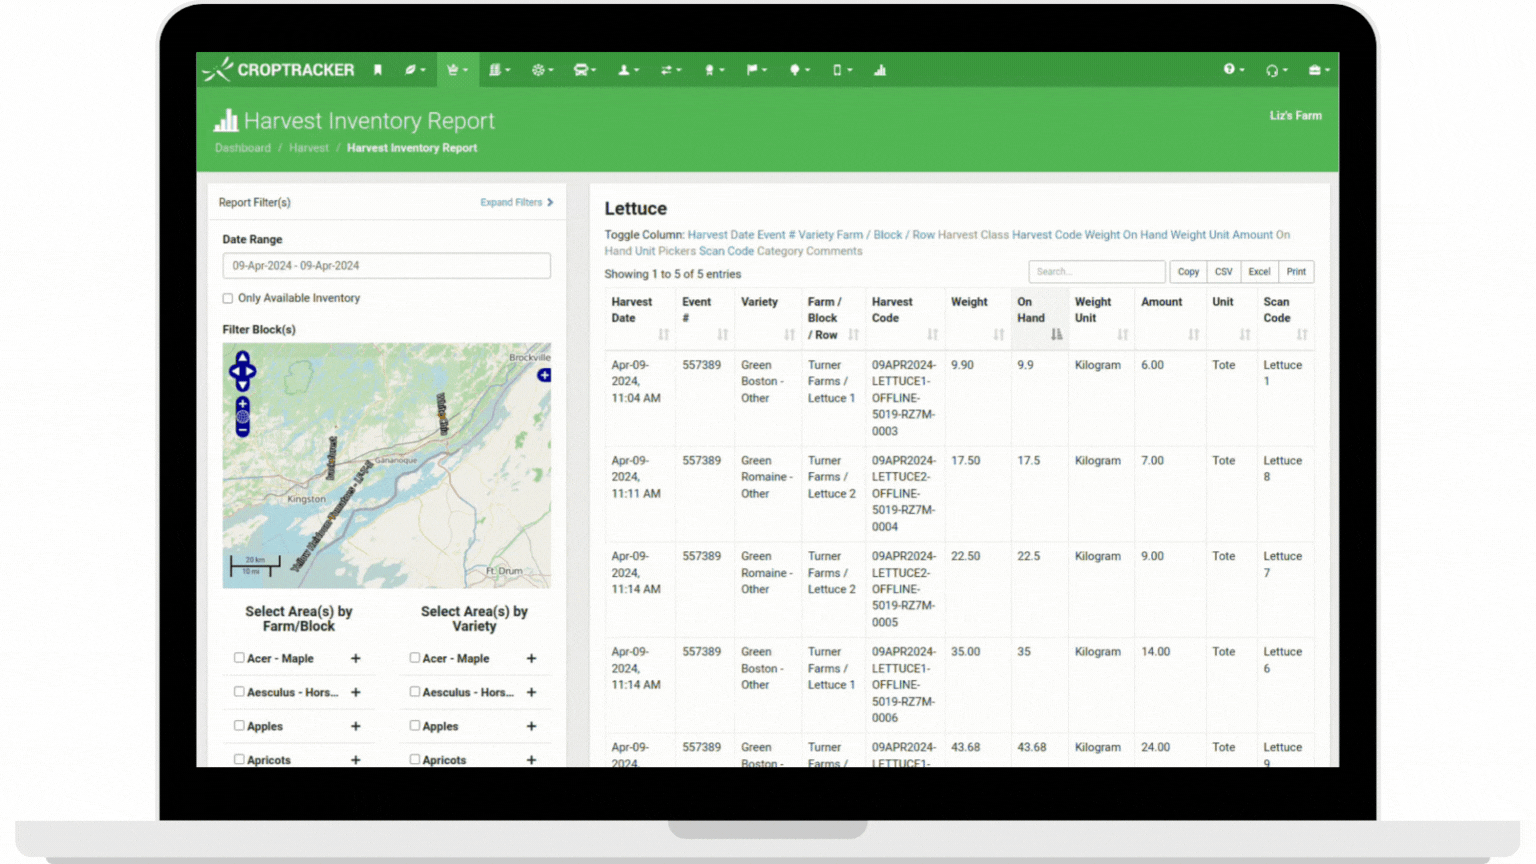Expand the report filters panel
Screen dimensions: 1536x864
click(516, 202)
